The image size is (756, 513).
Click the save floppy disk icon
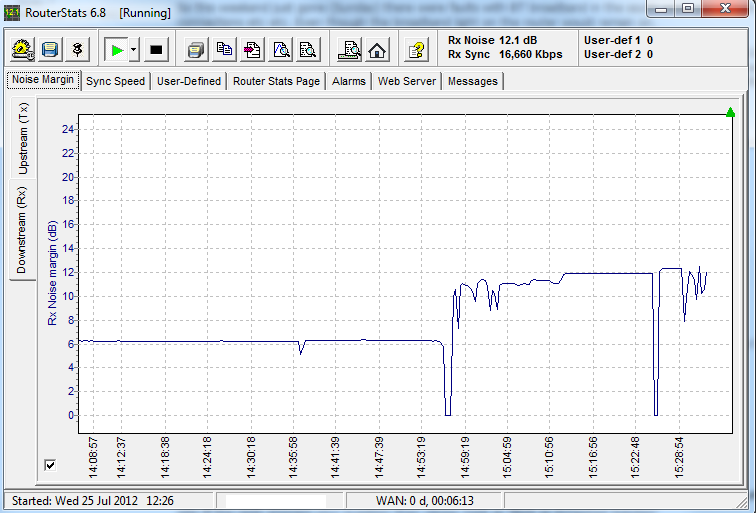point(50,49)
